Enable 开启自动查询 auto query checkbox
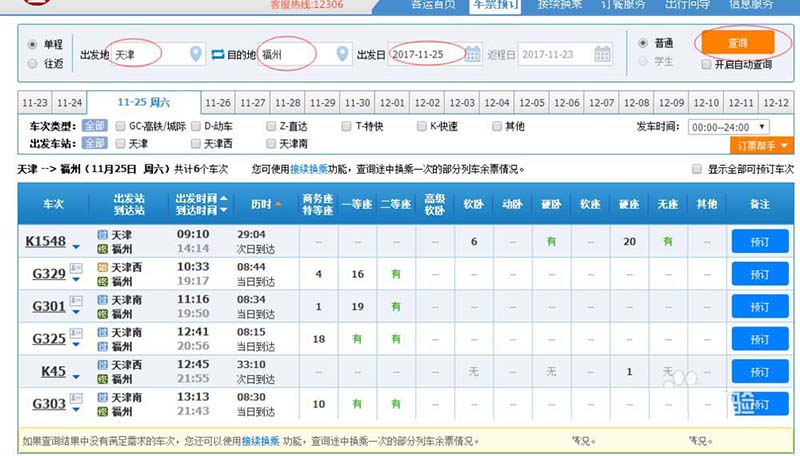Viewport: 800px width, 456px height. point(706,64)
